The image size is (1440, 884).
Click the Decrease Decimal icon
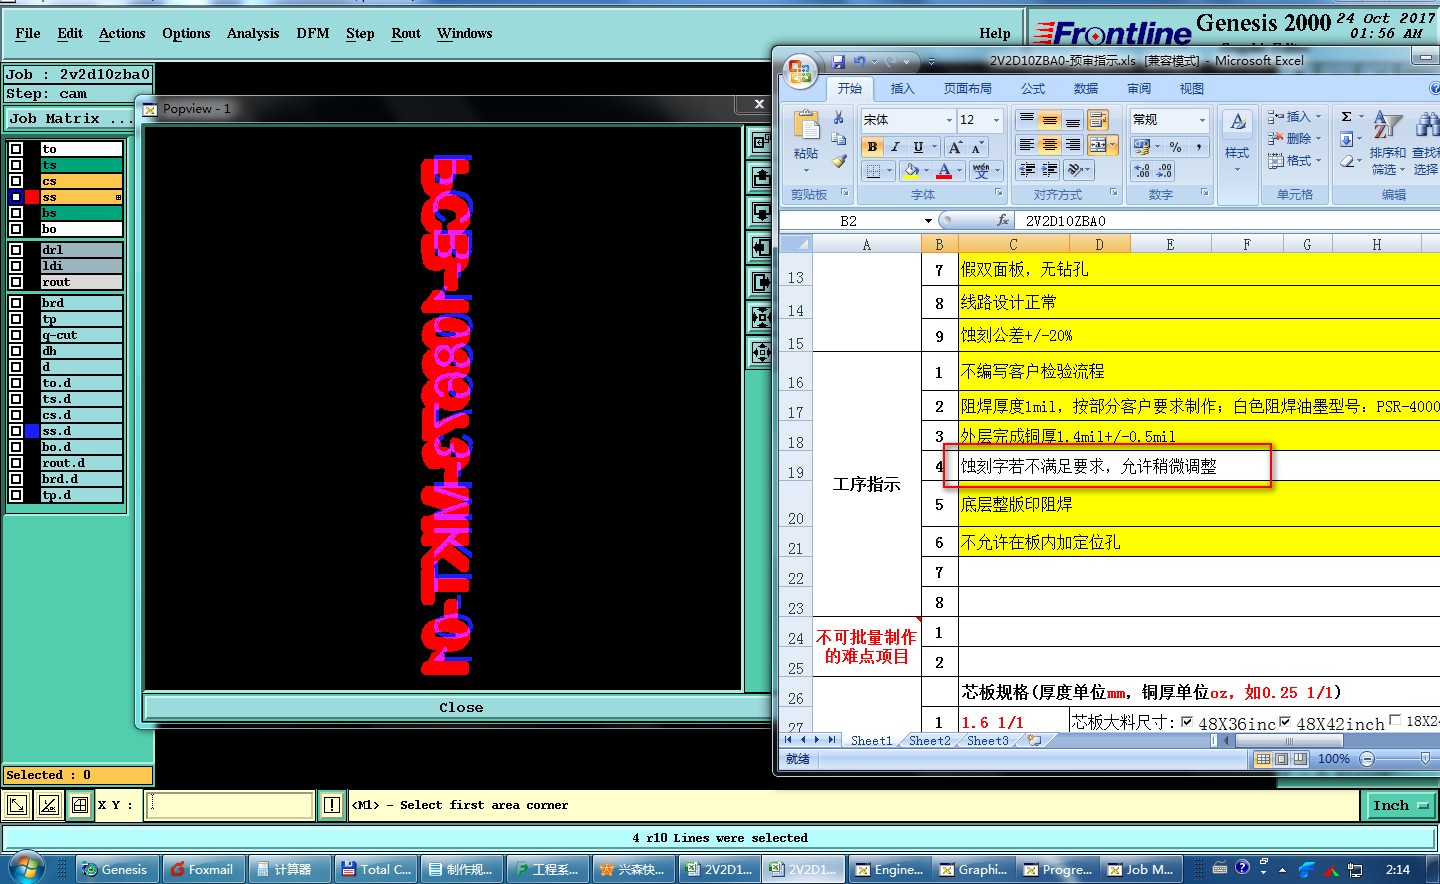click(1164, 171)
